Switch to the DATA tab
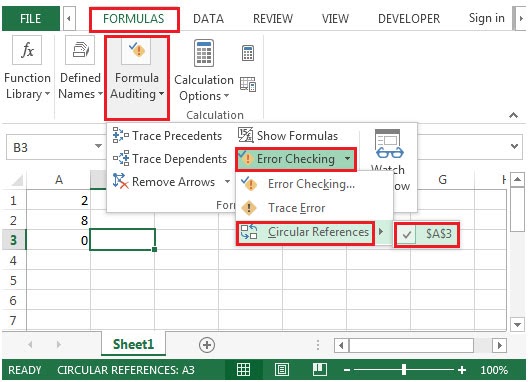The height and width of the screenshot is (382, 528). tap(208, 19)
